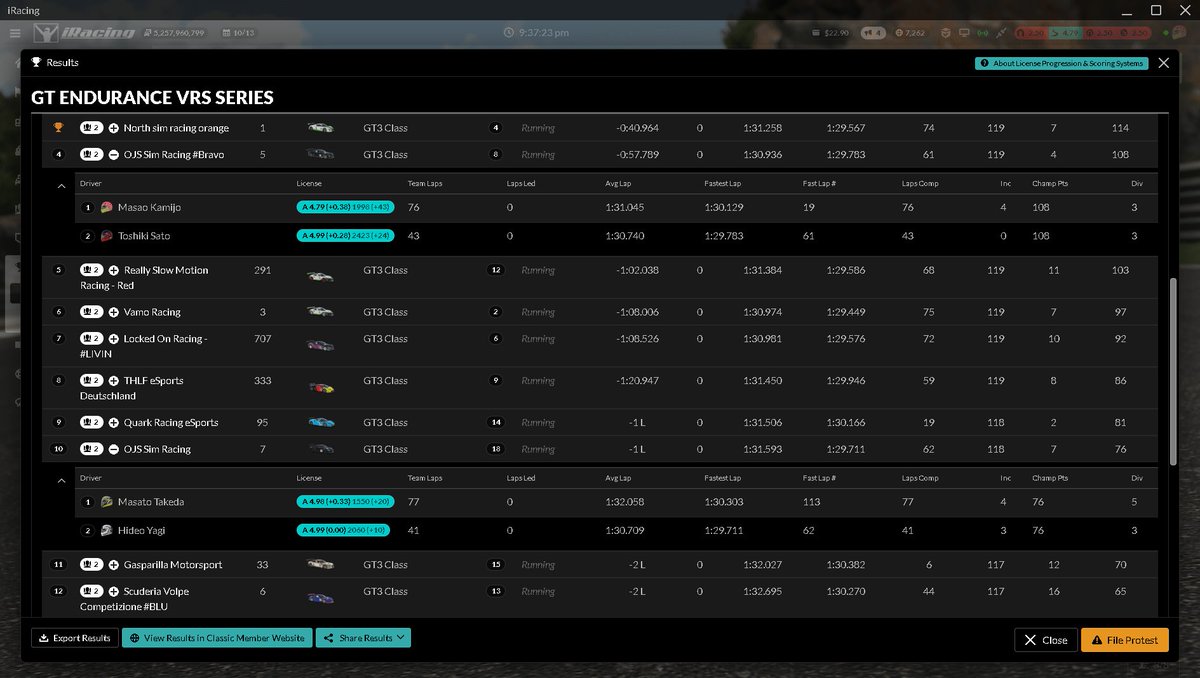Open the hamburger menu in iRacing top bar

(x=15, y=33)
